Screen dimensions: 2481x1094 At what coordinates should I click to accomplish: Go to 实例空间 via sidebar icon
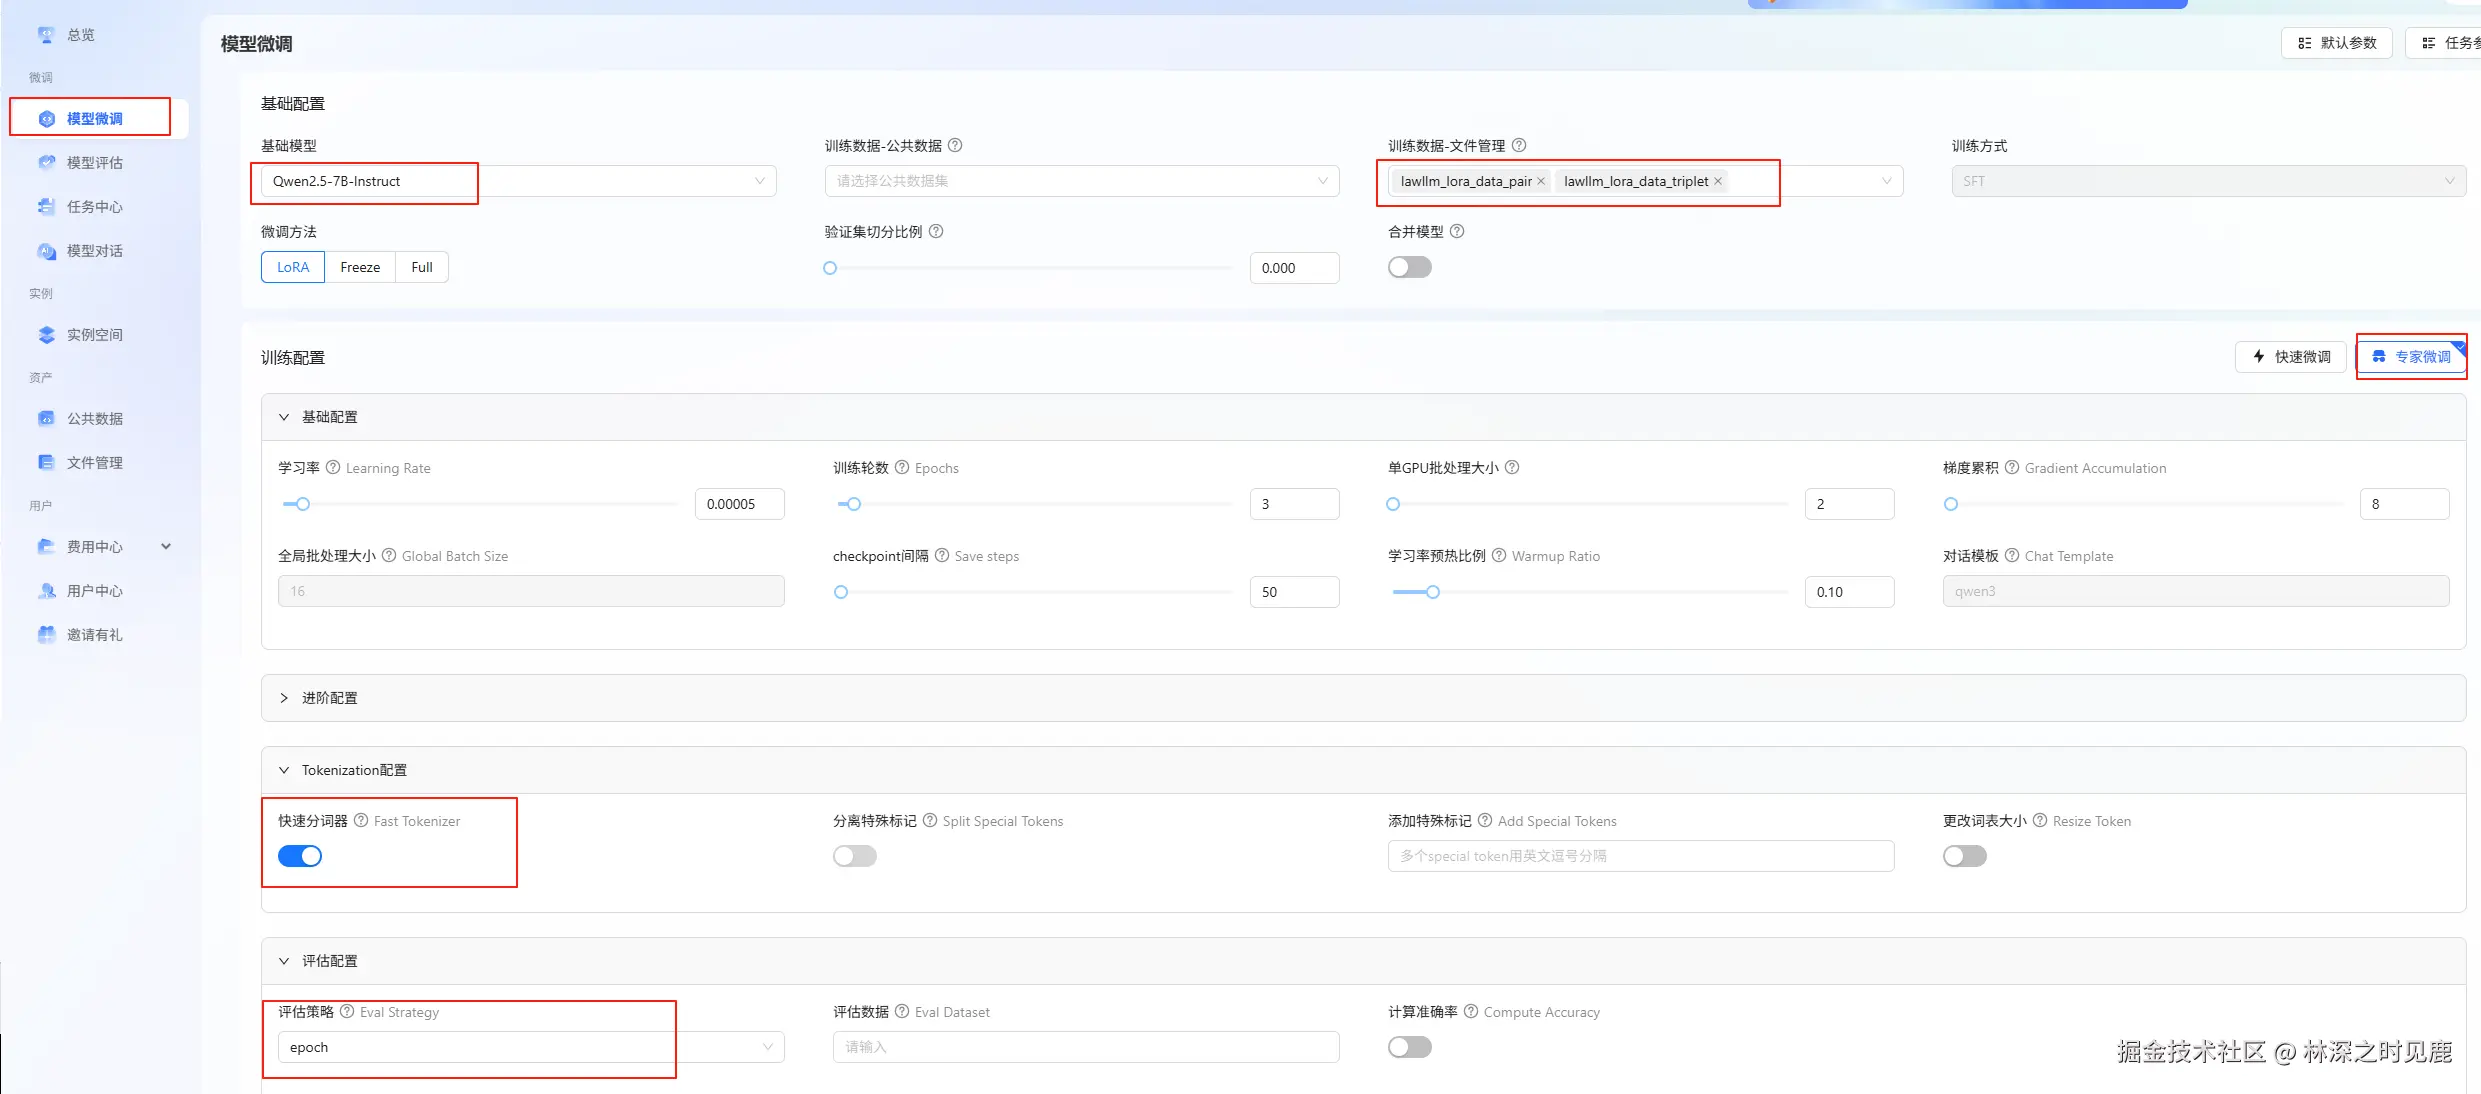[x=46, y=335]
